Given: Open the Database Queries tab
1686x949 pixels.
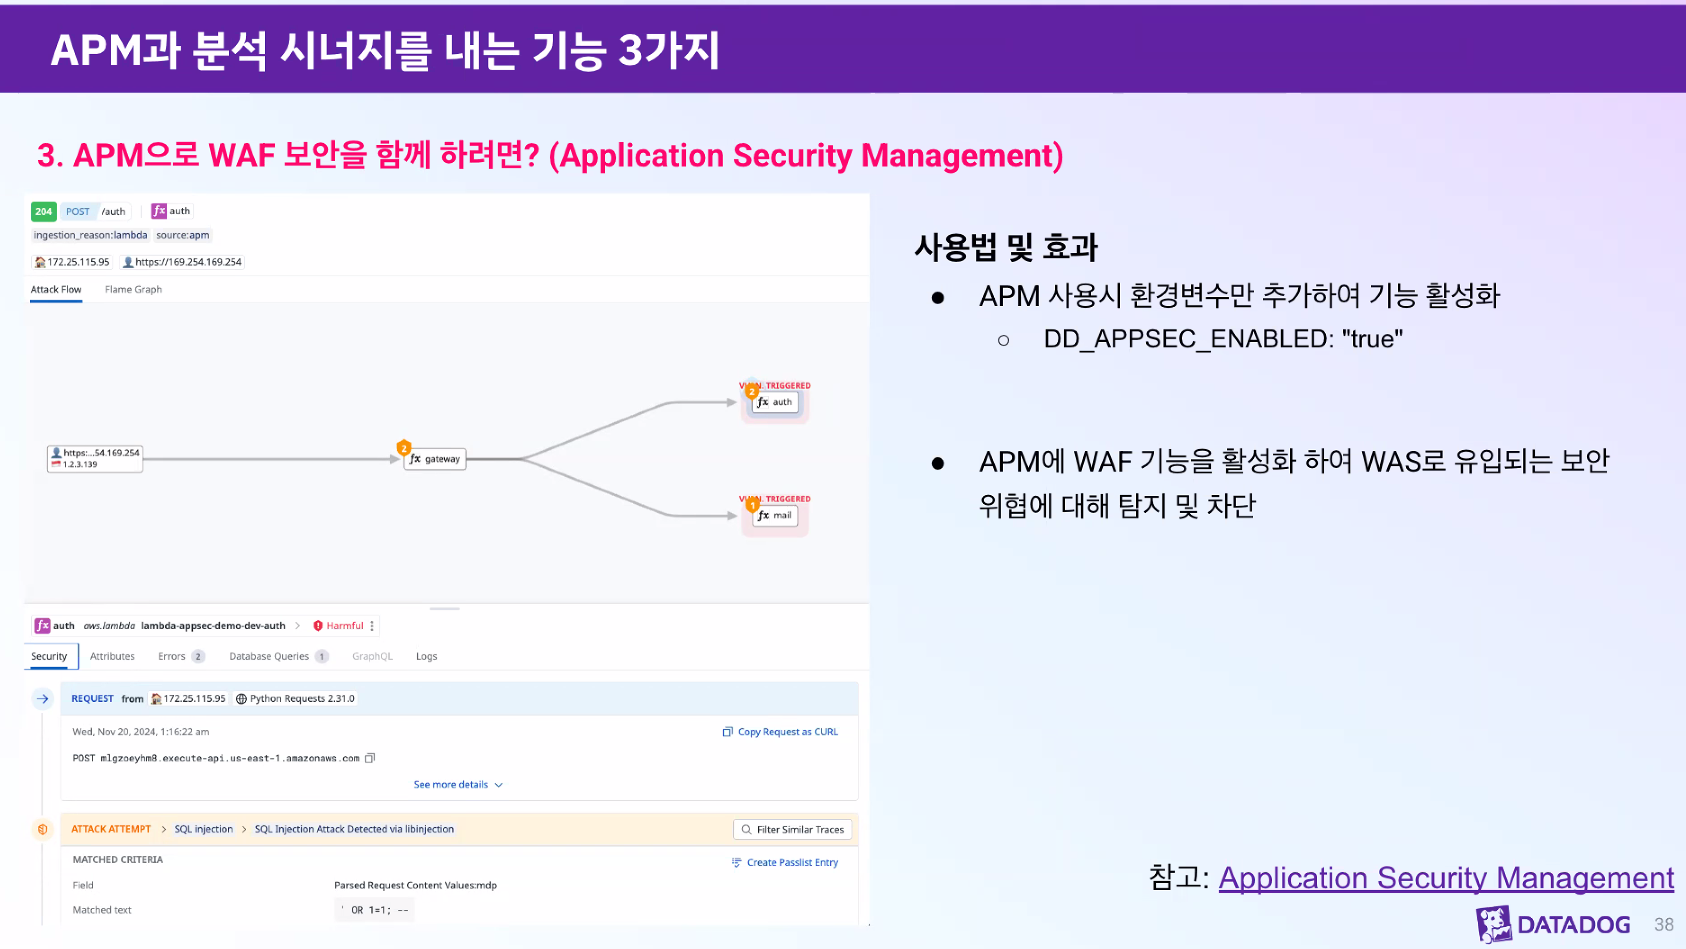Looking at the screenshot, I should tap(279, 656).
